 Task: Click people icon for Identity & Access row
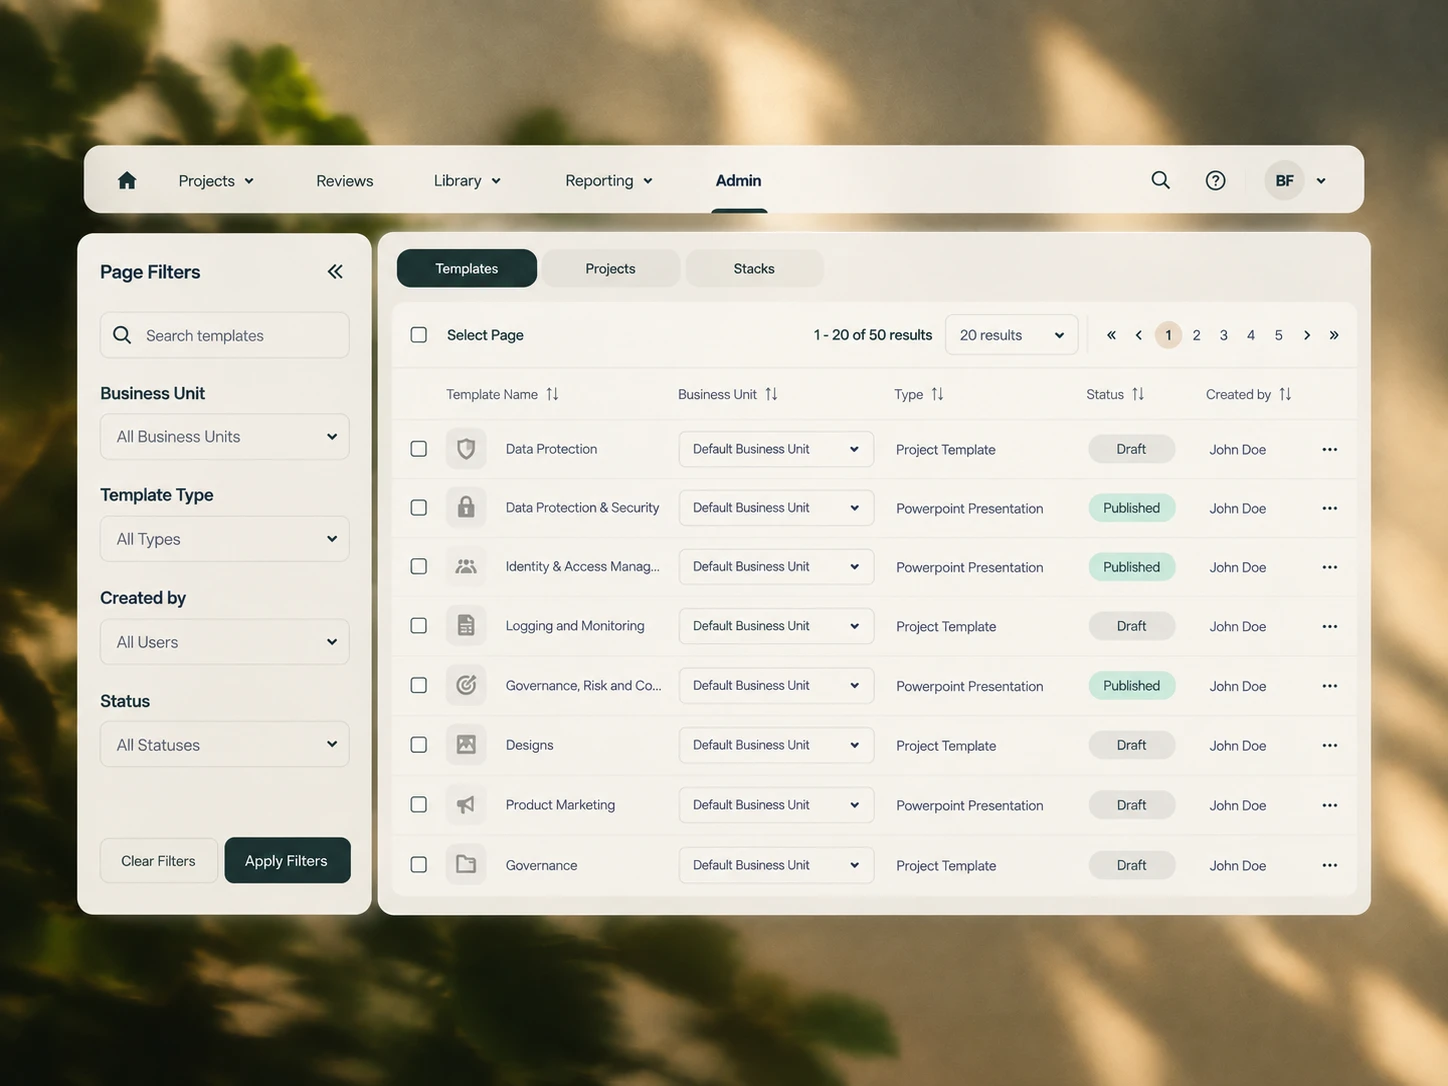point(466,566)
